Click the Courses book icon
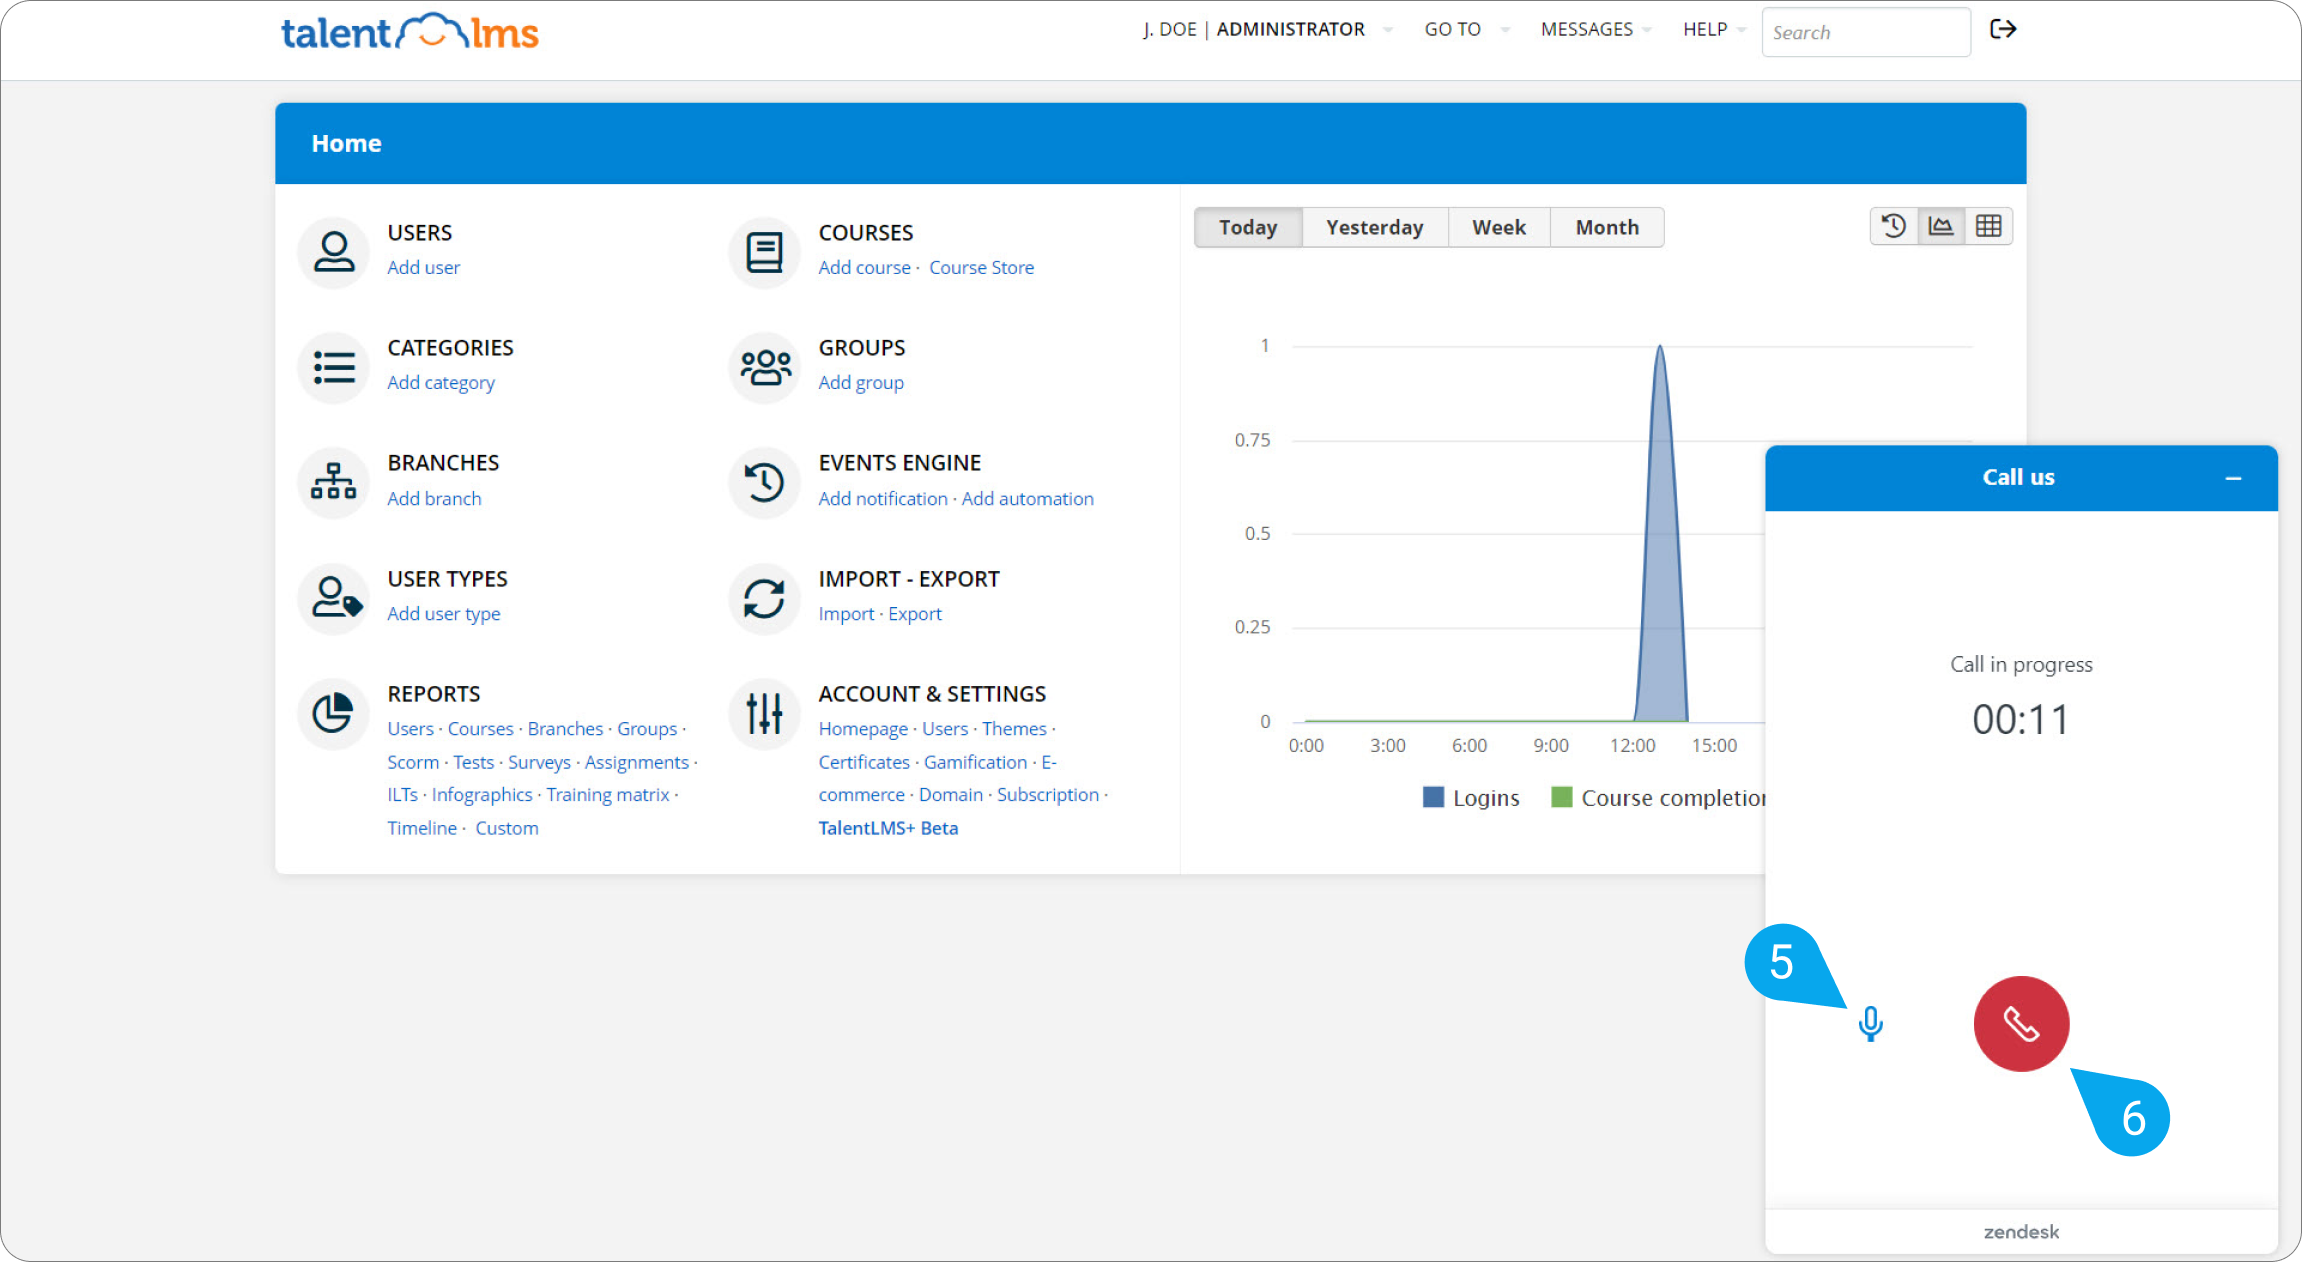 click(765, 252)
